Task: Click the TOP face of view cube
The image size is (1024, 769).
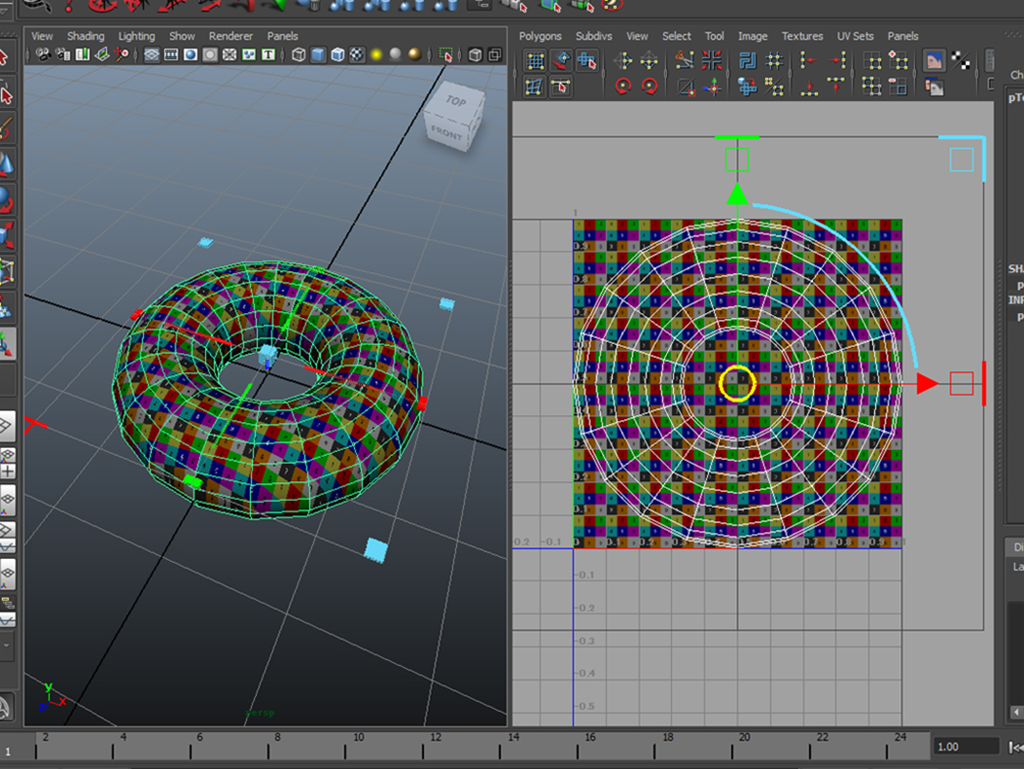Action: (x=456, y=100)
